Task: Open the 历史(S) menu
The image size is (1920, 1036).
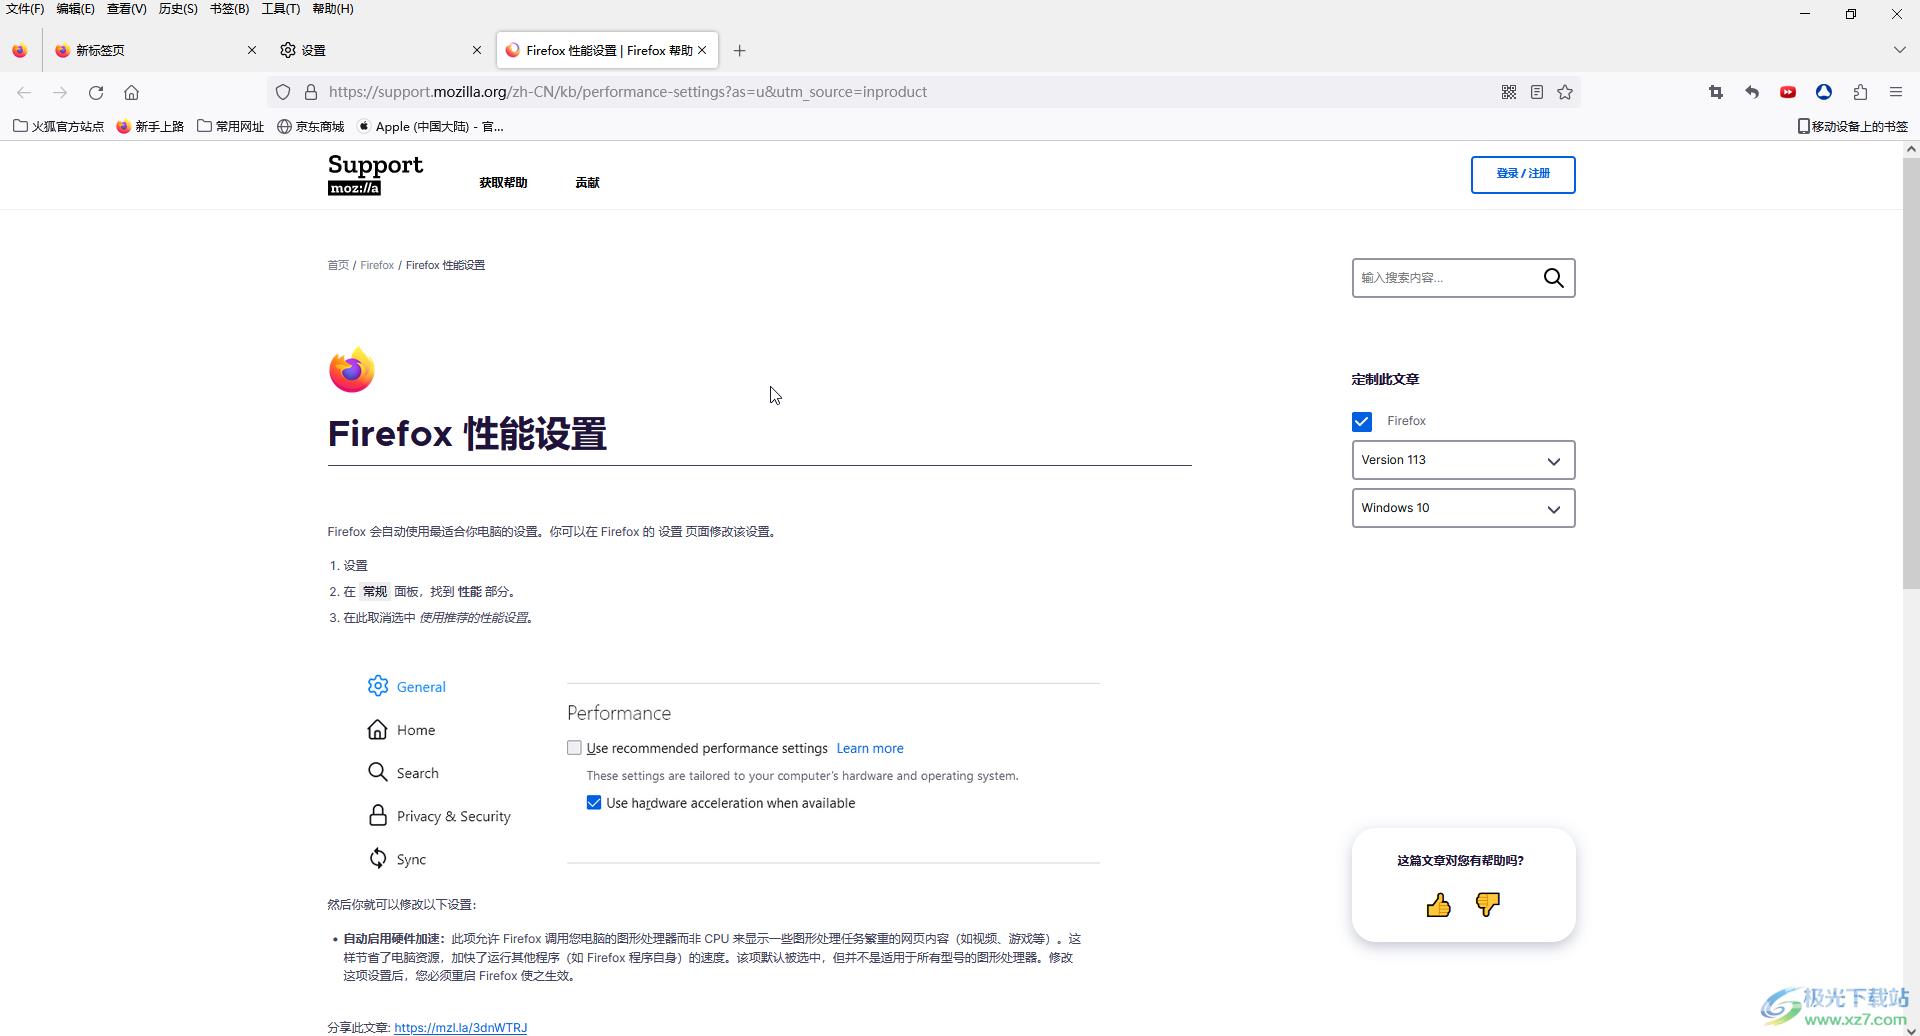Action: [x=178, y=9]
